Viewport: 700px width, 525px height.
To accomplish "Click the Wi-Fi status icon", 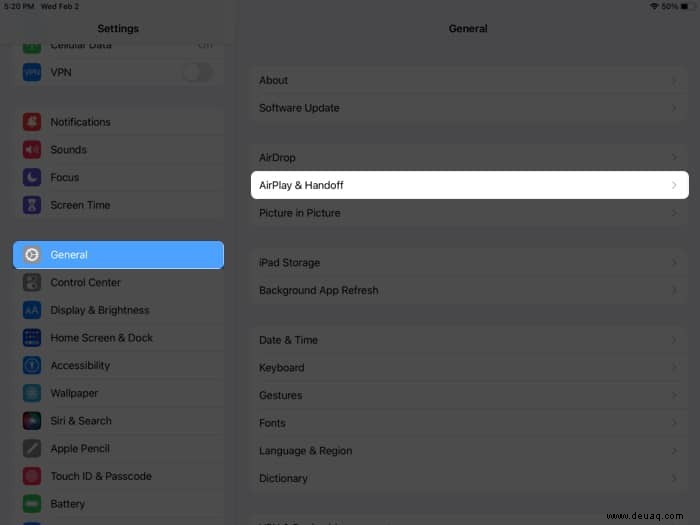I will coord(654,6).
